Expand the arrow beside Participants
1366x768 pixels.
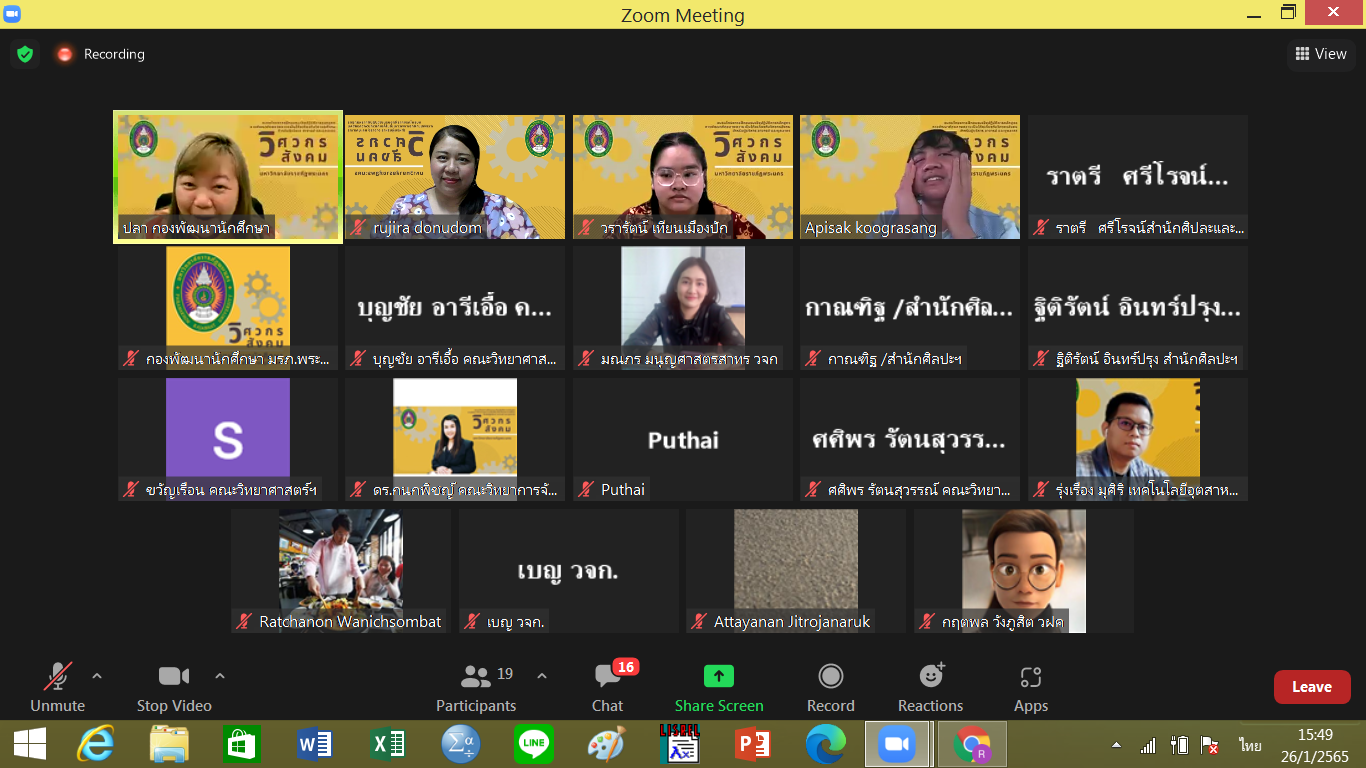click(x=542, y=677)
